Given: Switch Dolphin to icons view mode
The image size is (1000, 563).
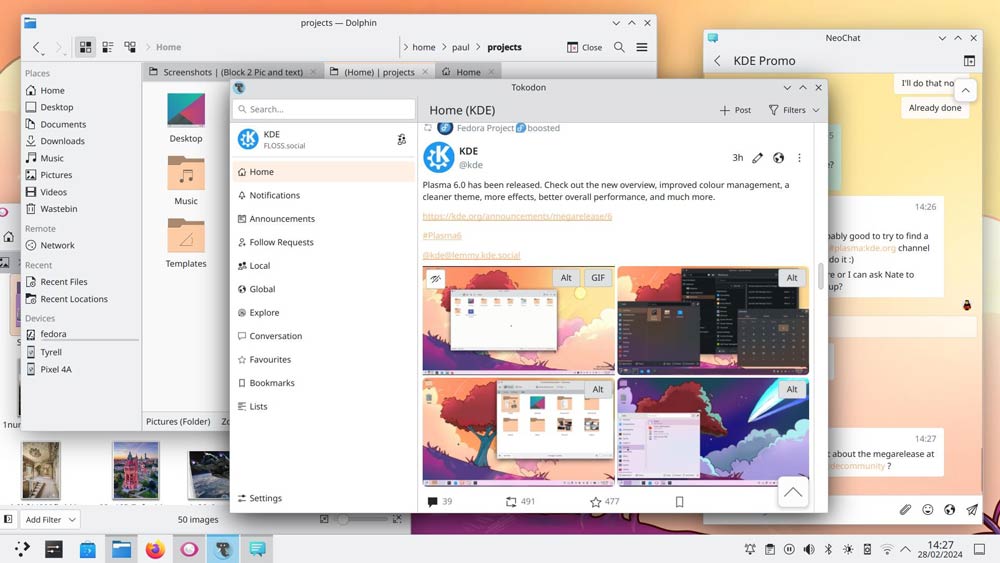Looking at the screenshot, I should (85, 47).
